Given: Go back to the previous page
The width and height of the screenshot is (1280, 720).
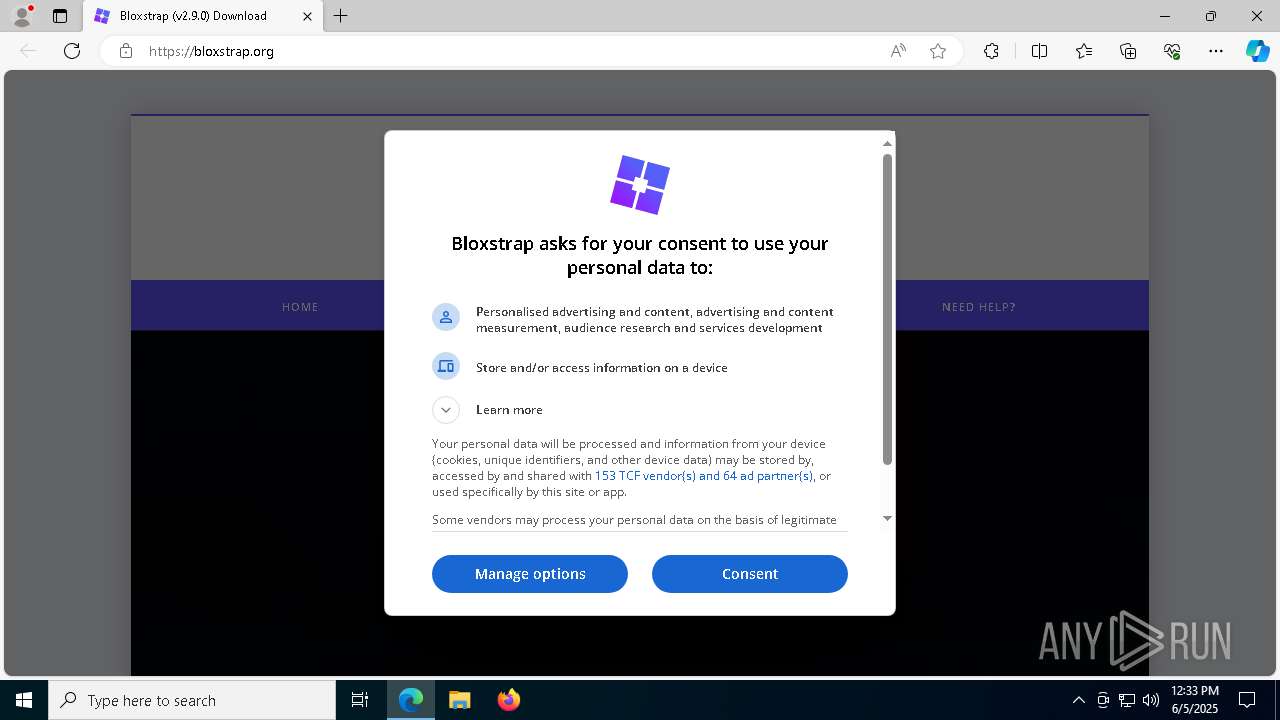Looking at the screenshot, I should (x=28, y=51).
